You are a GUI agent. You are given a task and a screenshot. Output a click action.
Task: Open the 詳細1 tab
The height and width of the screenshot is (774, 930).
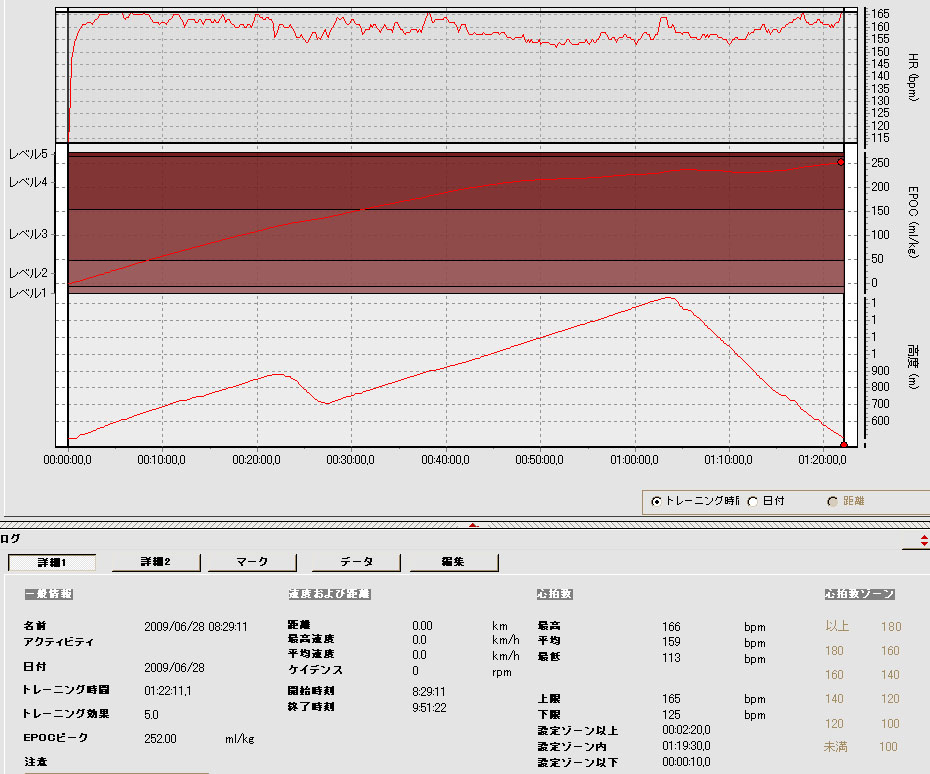coord(52,562)
